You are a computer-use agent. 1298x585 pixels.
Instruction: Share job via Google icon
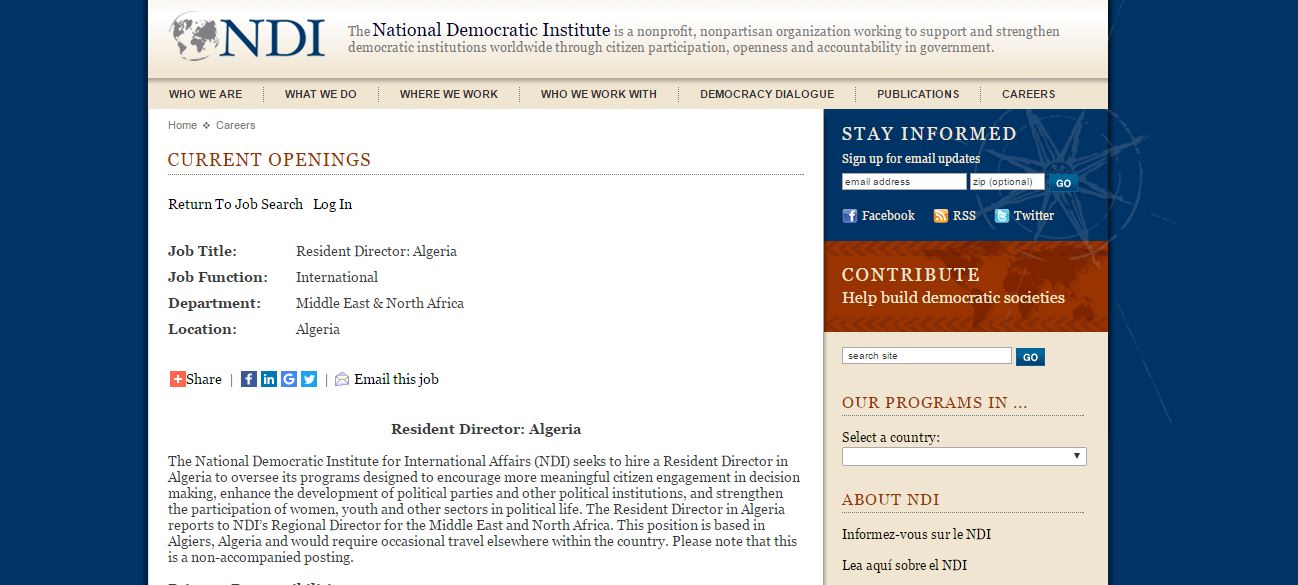click(289, 379)
